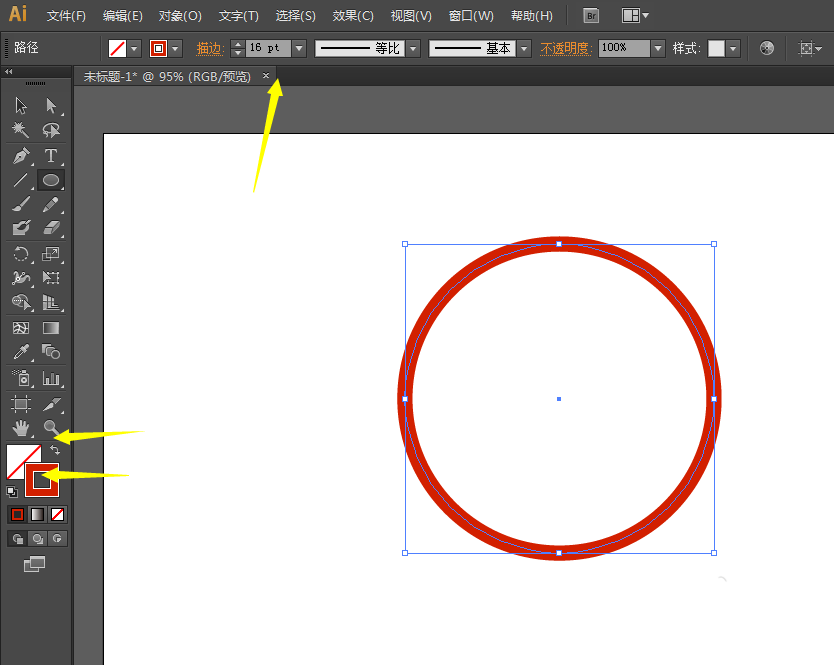Choose the Shape Builder tool
This screenshot has height=665, width=834.
click(x=21, y=302)
